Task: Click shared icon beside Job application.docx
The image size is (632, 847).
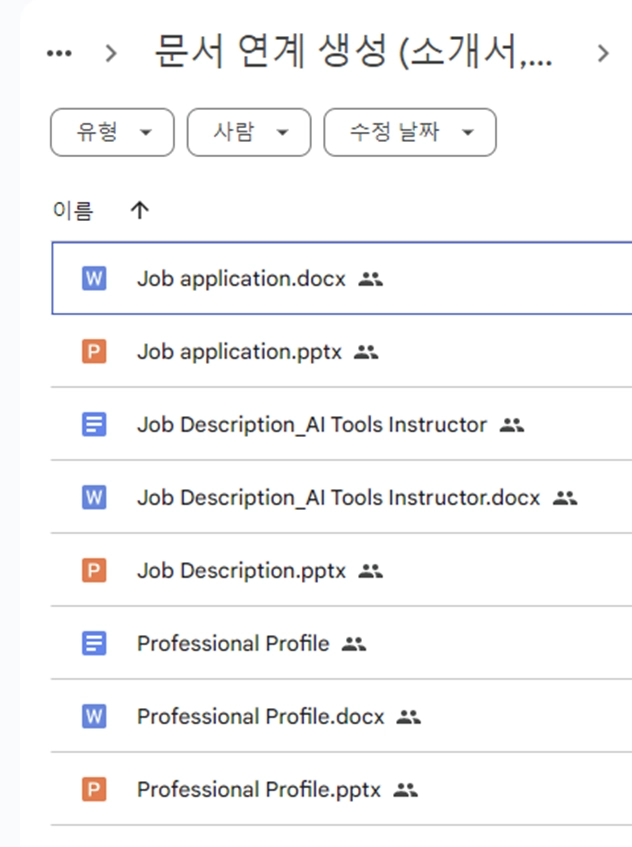Action: click(371, 280)
